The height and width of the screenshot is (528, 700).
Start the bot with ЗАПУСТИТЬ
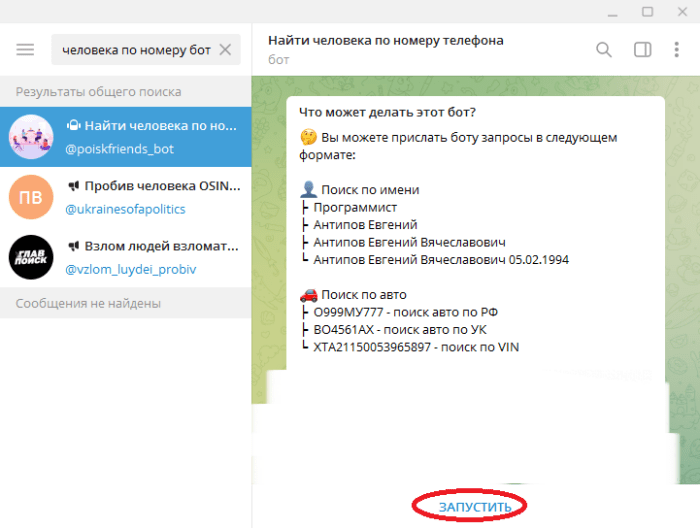tap(475, 507)
